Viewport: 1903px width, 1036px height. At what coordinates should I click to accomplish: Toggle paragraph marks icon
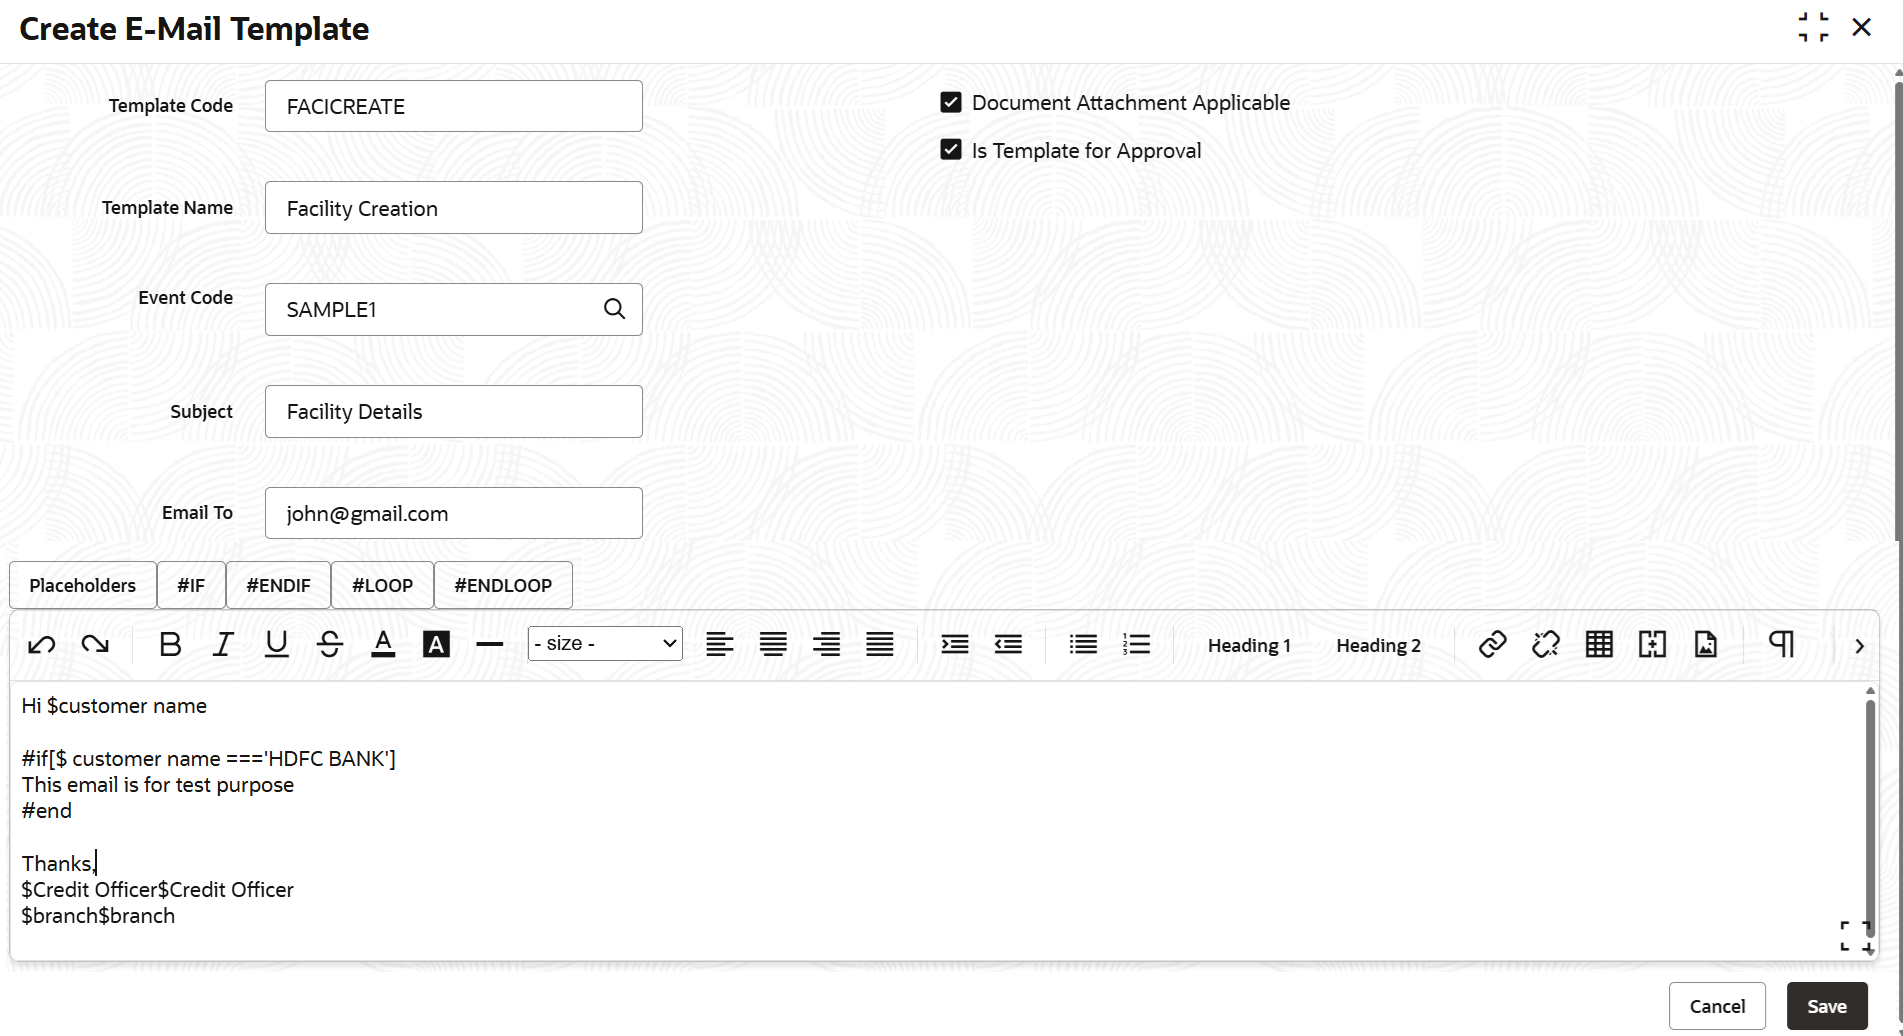(x=1781, y=645)
